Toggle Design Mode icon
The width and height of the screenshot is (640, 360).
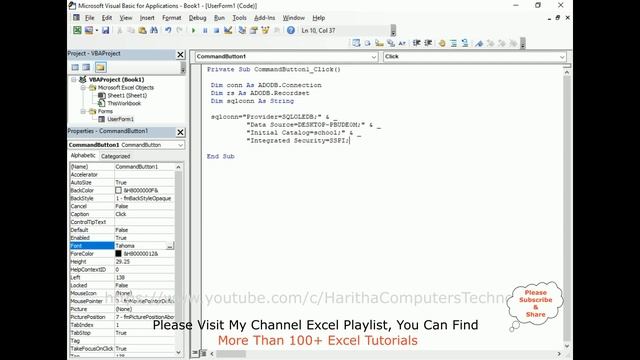point(228,30)
